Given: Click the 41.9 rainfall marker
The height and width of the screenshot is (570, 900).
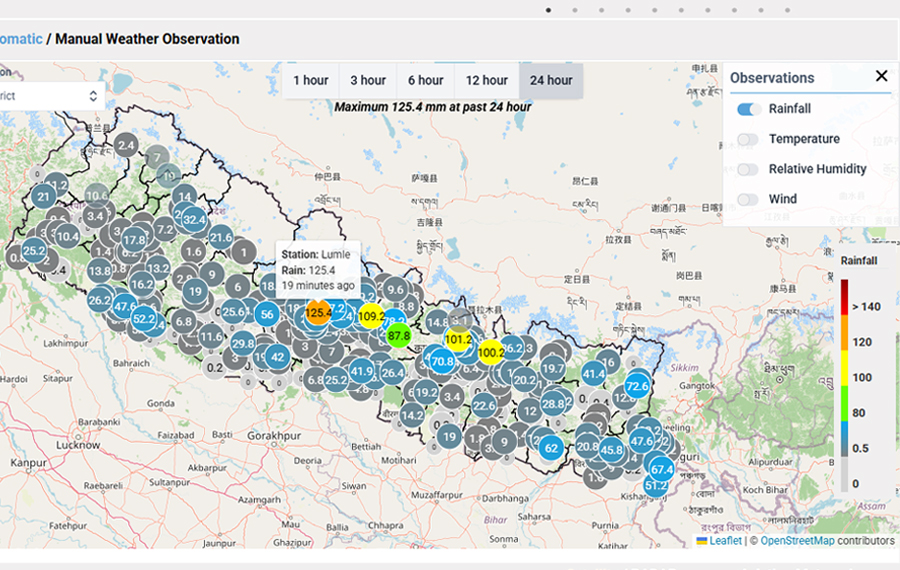Looking at the screenshot, I should [361, 371].
